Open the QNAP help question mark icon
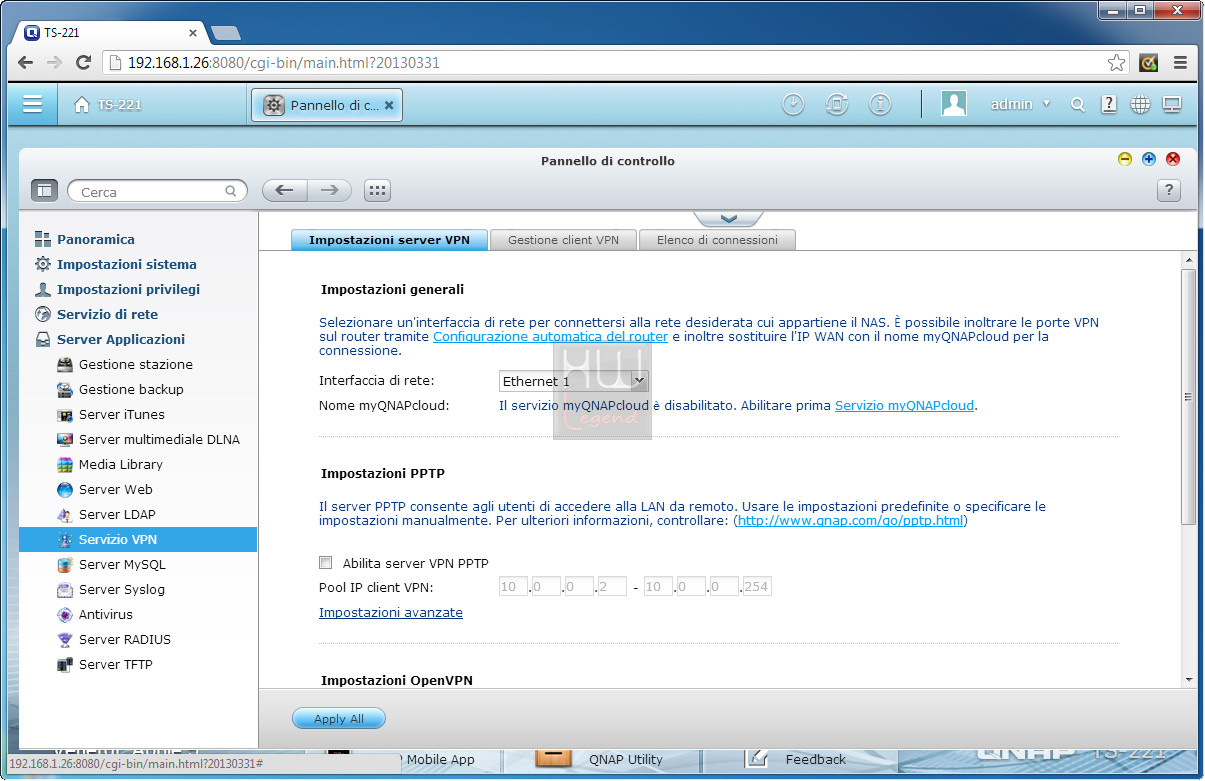Image resolution: width=1205 pixels, height=781 pixels. click(1109, 104)
